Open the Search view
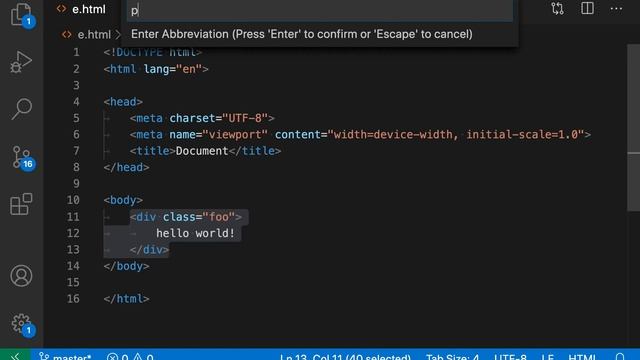 point(21,109)
